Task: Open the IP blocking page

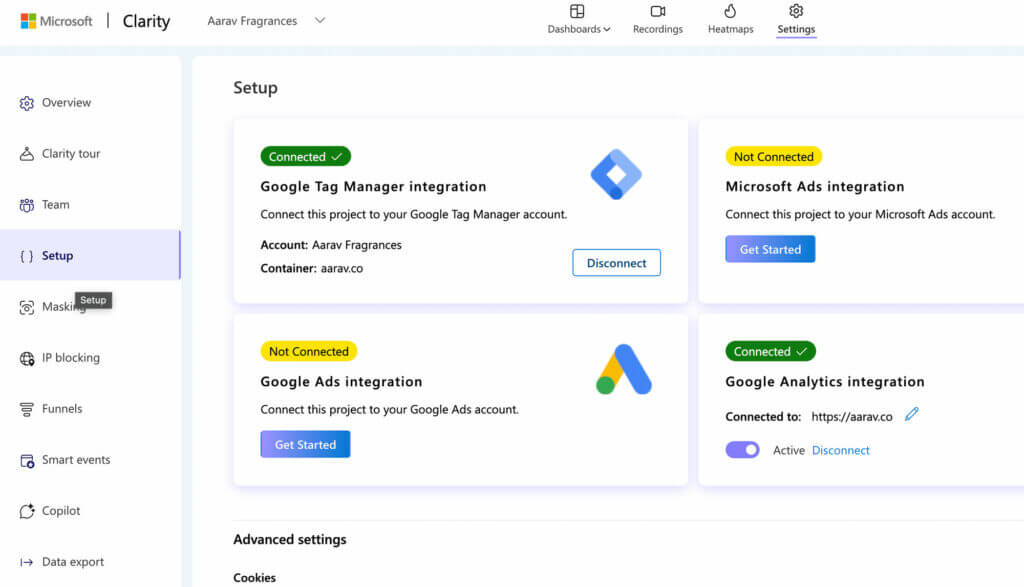Action: [x=69, y=357]
